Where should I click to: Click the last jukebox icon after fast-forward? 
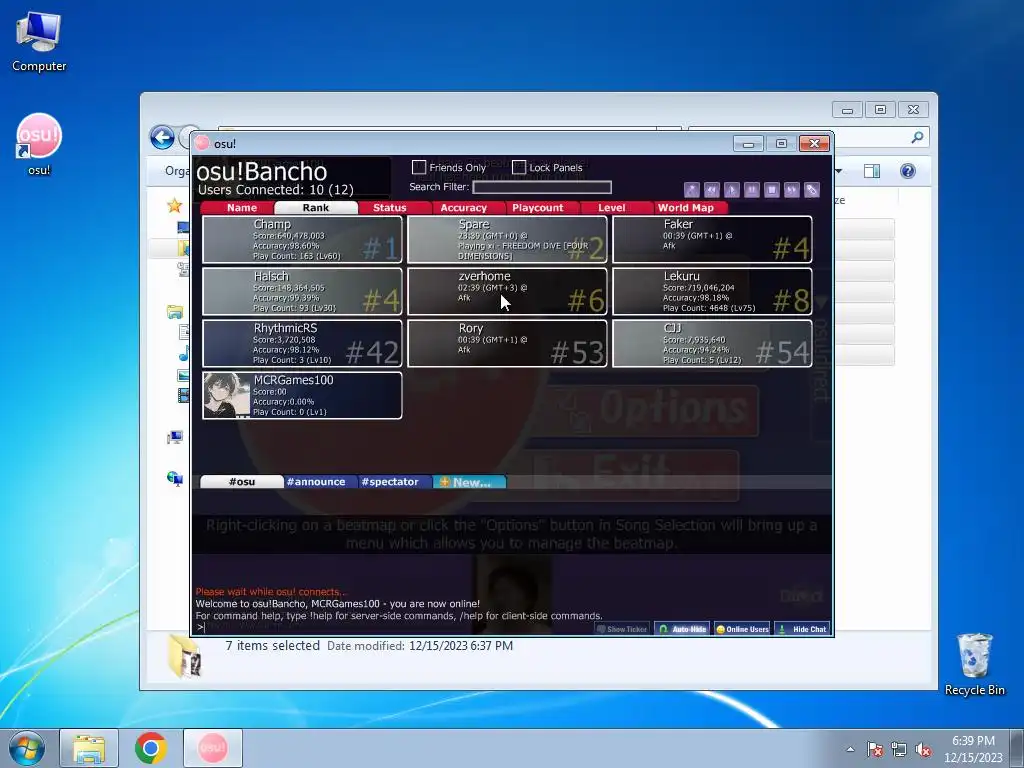[812, 190]
